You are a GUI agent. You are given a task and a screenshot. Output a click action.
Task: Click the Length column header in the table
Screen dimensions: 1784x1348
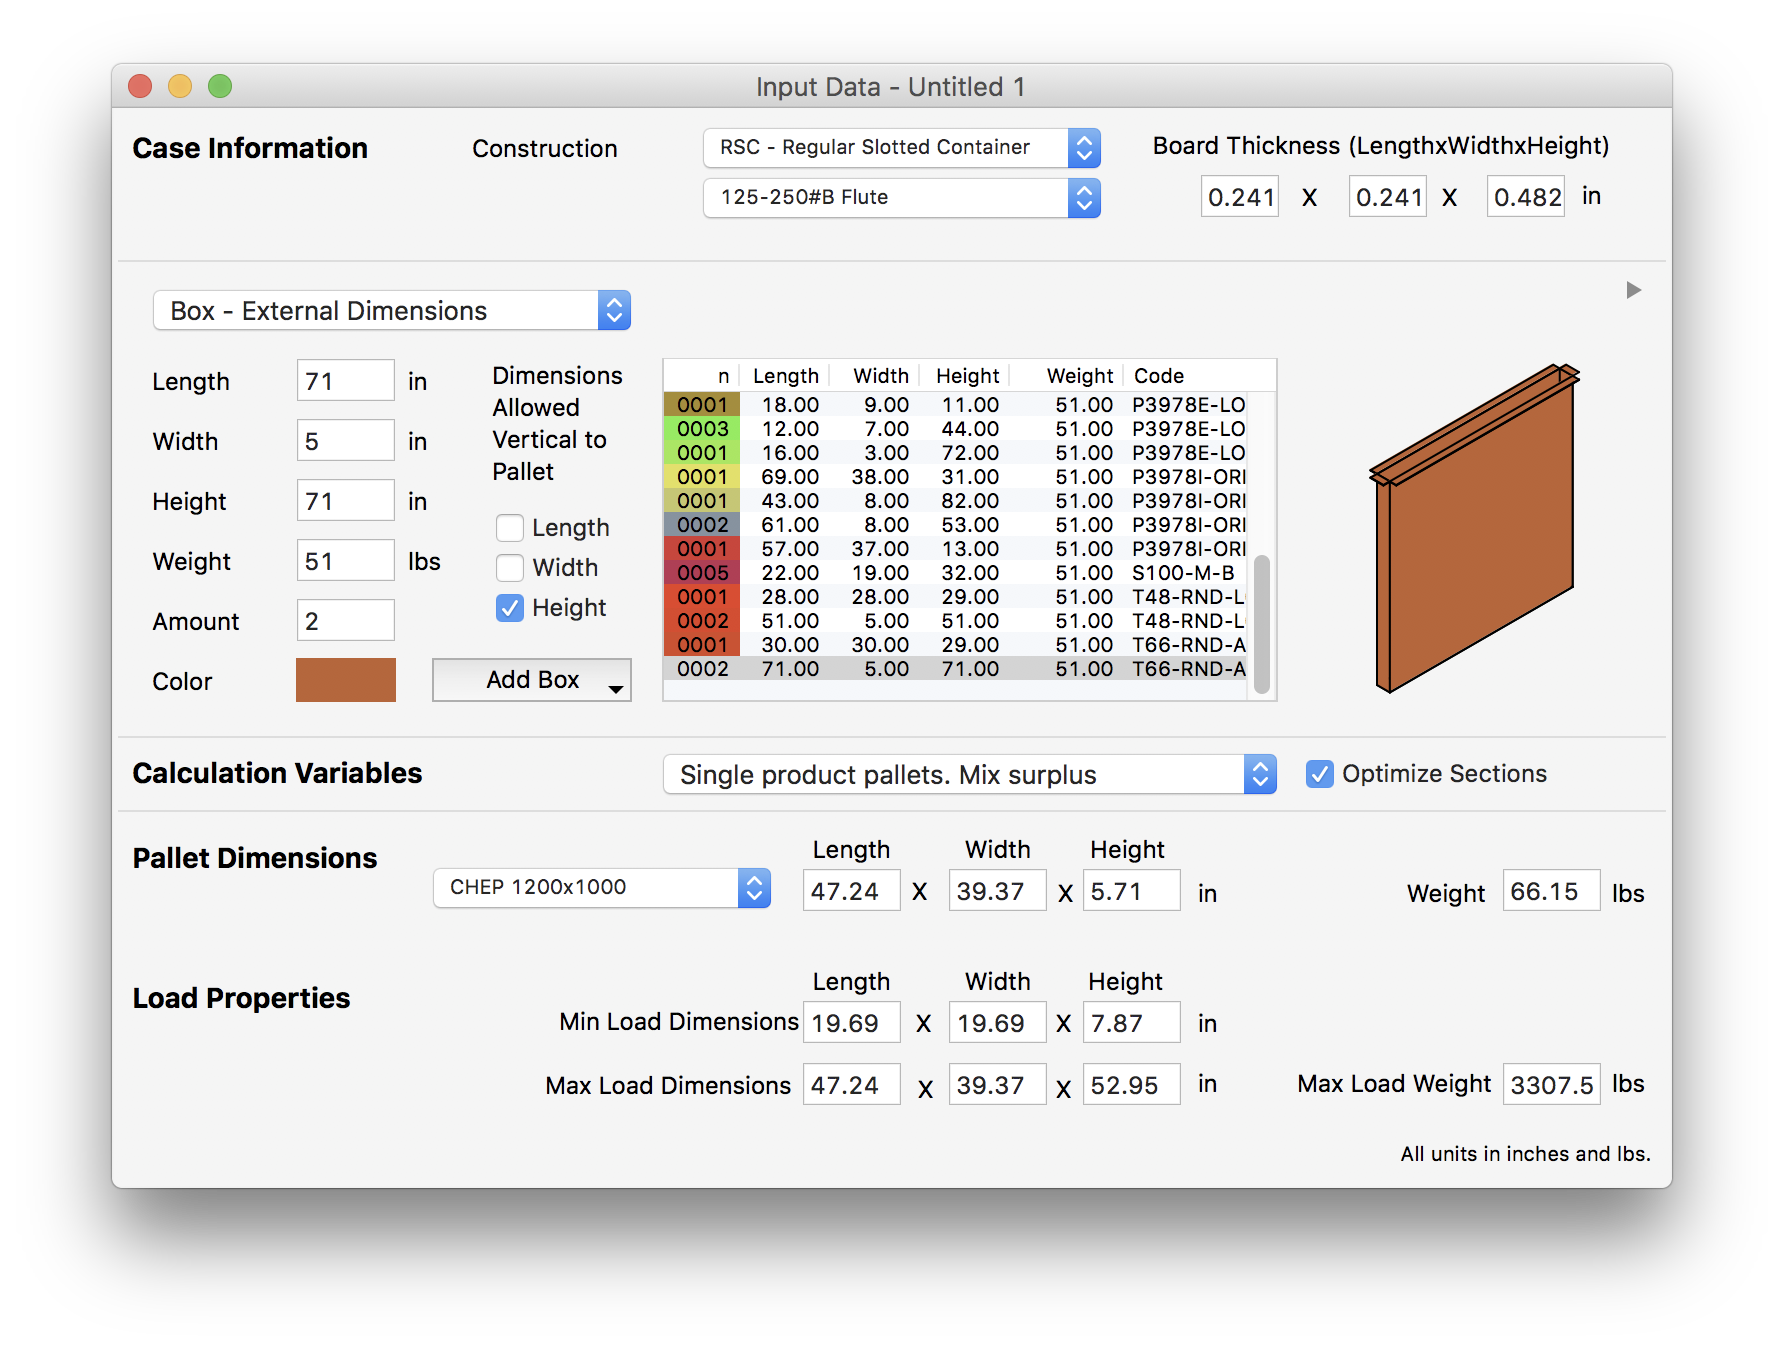pos(784,376)
